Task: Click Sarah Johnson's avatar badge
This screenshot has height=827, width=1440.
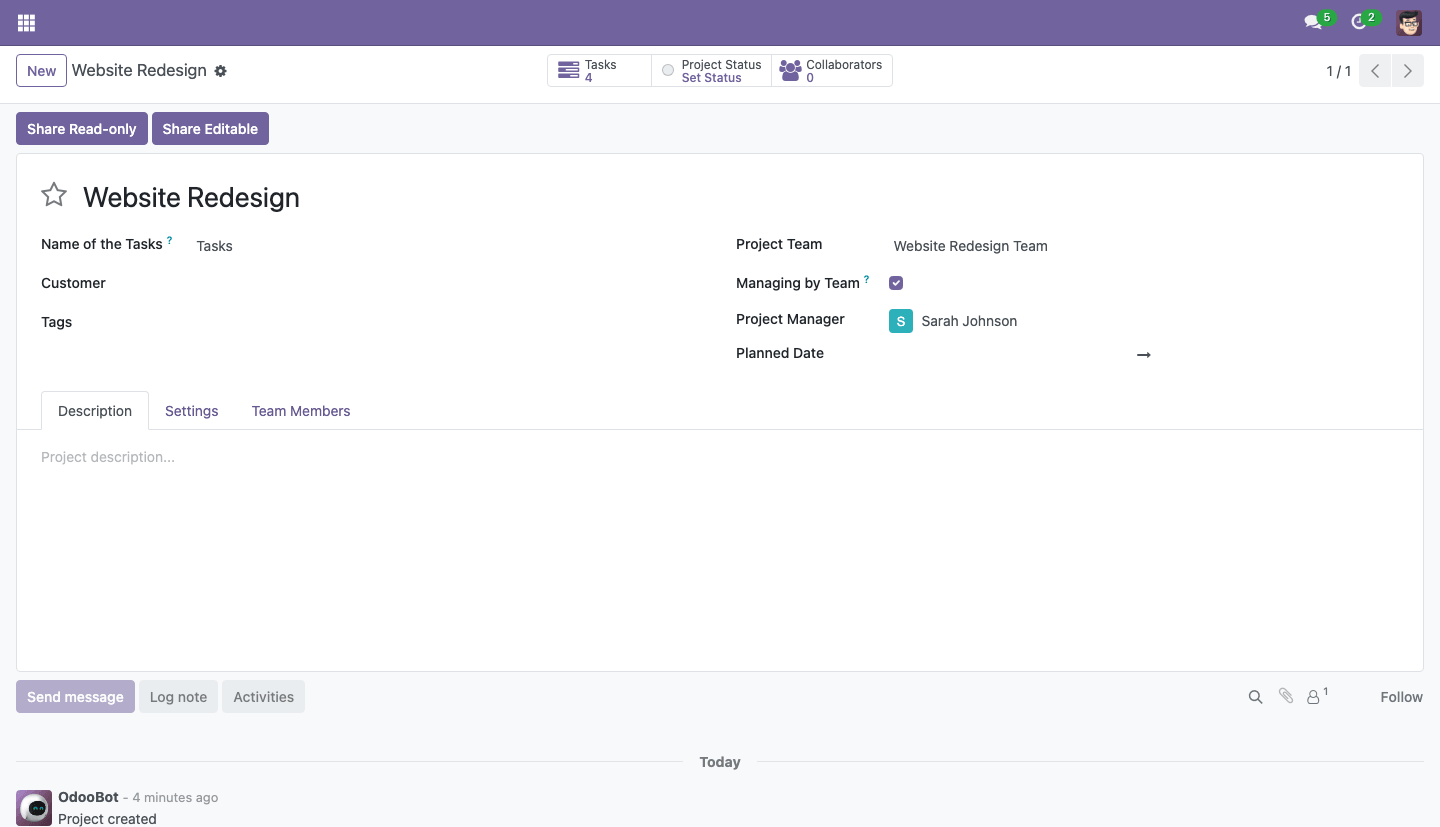Action: pos(901,321)
